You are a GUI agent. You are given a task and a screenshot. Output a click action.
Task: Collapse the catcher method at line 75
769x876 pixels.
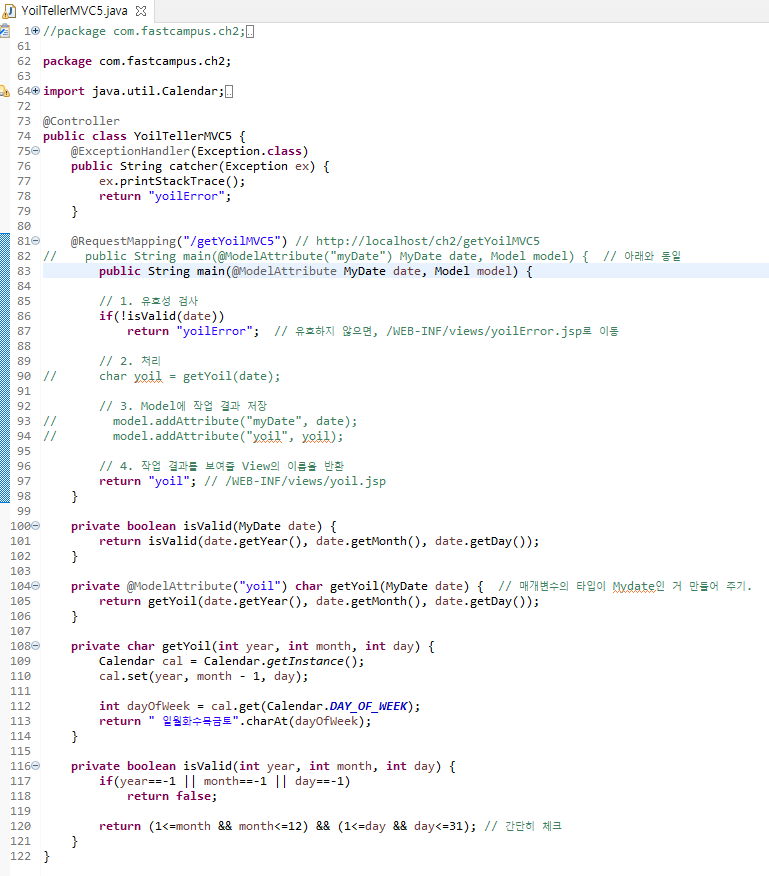coord(36,151)
